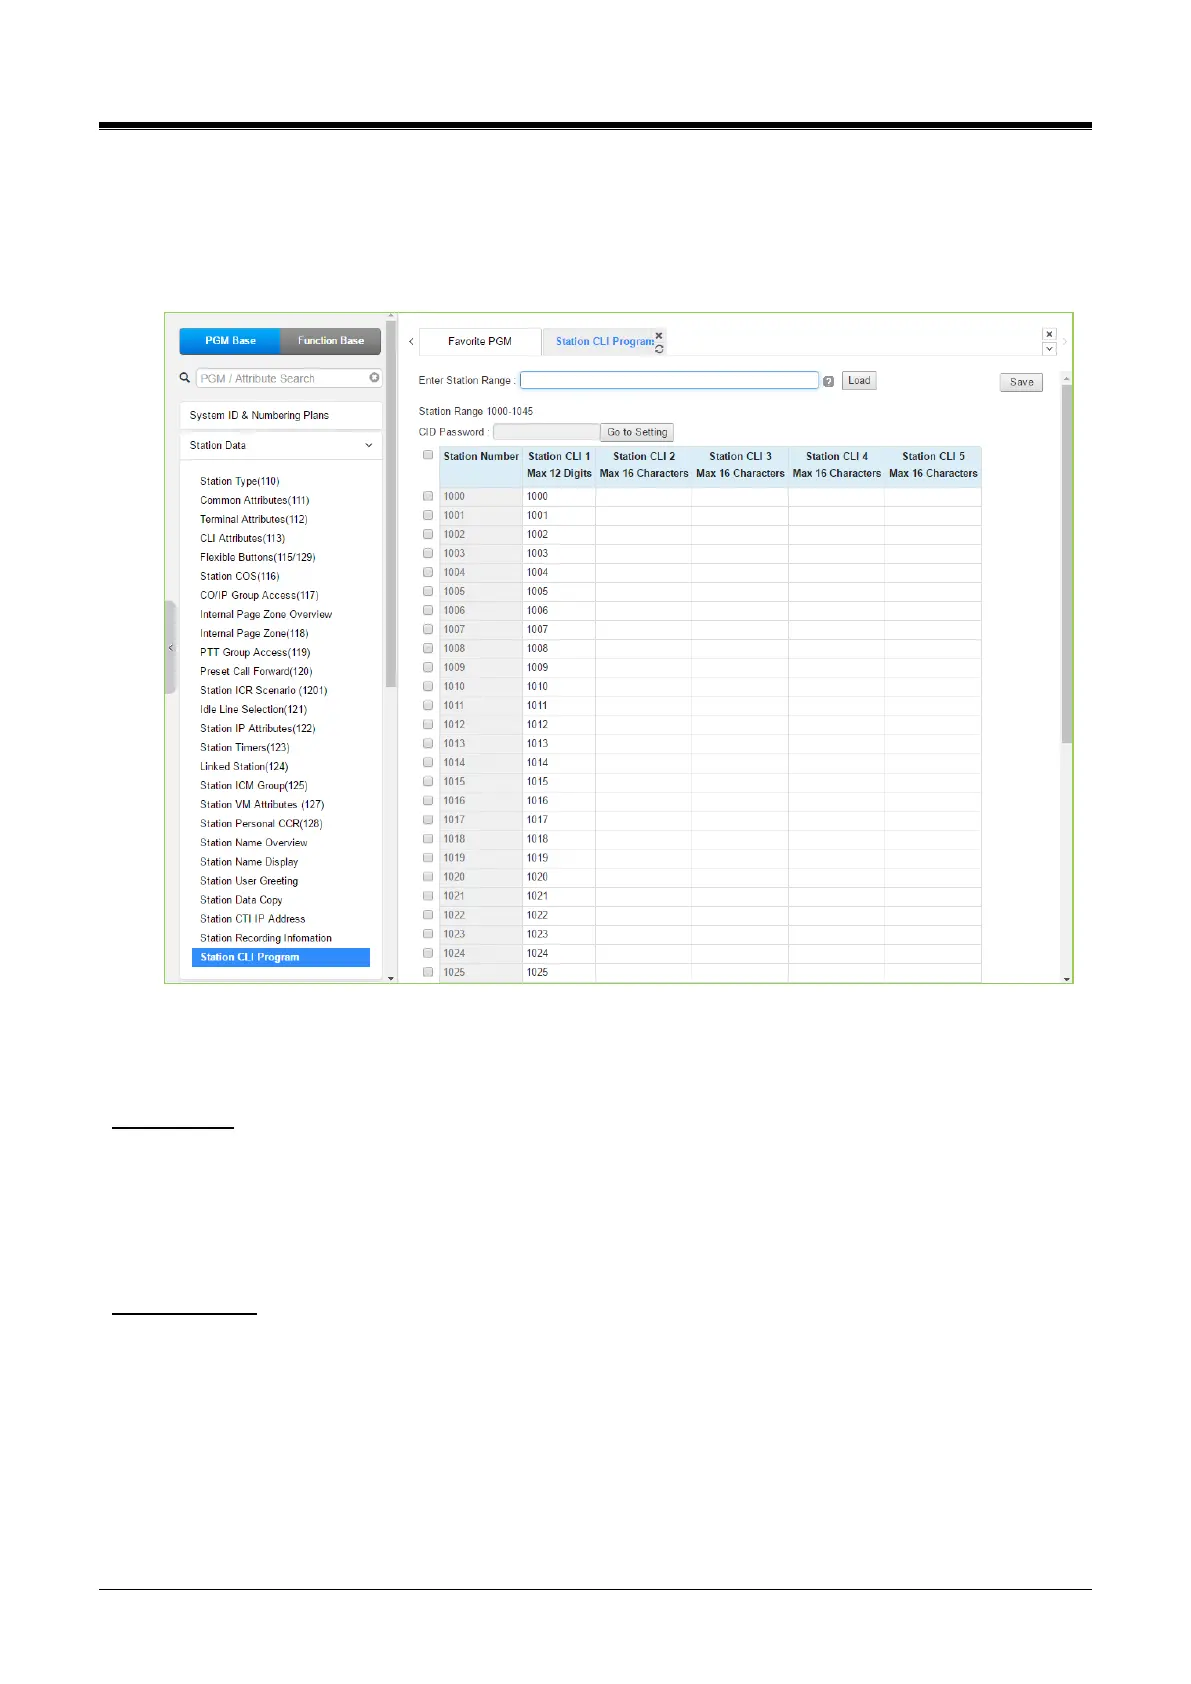
Task: Focus the CID Password field
Action: click(546, 432)
